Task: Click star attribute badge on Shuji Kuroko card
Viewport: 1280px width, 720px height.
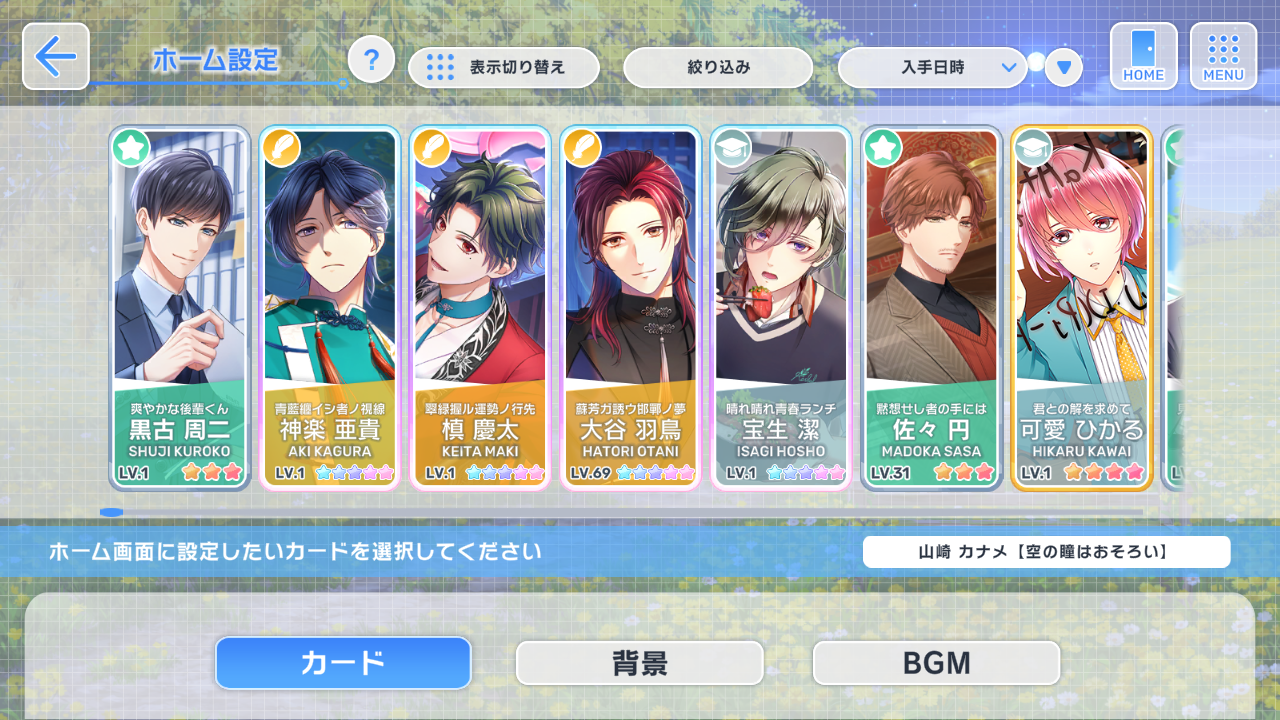Action: click(x=131, y=148)
